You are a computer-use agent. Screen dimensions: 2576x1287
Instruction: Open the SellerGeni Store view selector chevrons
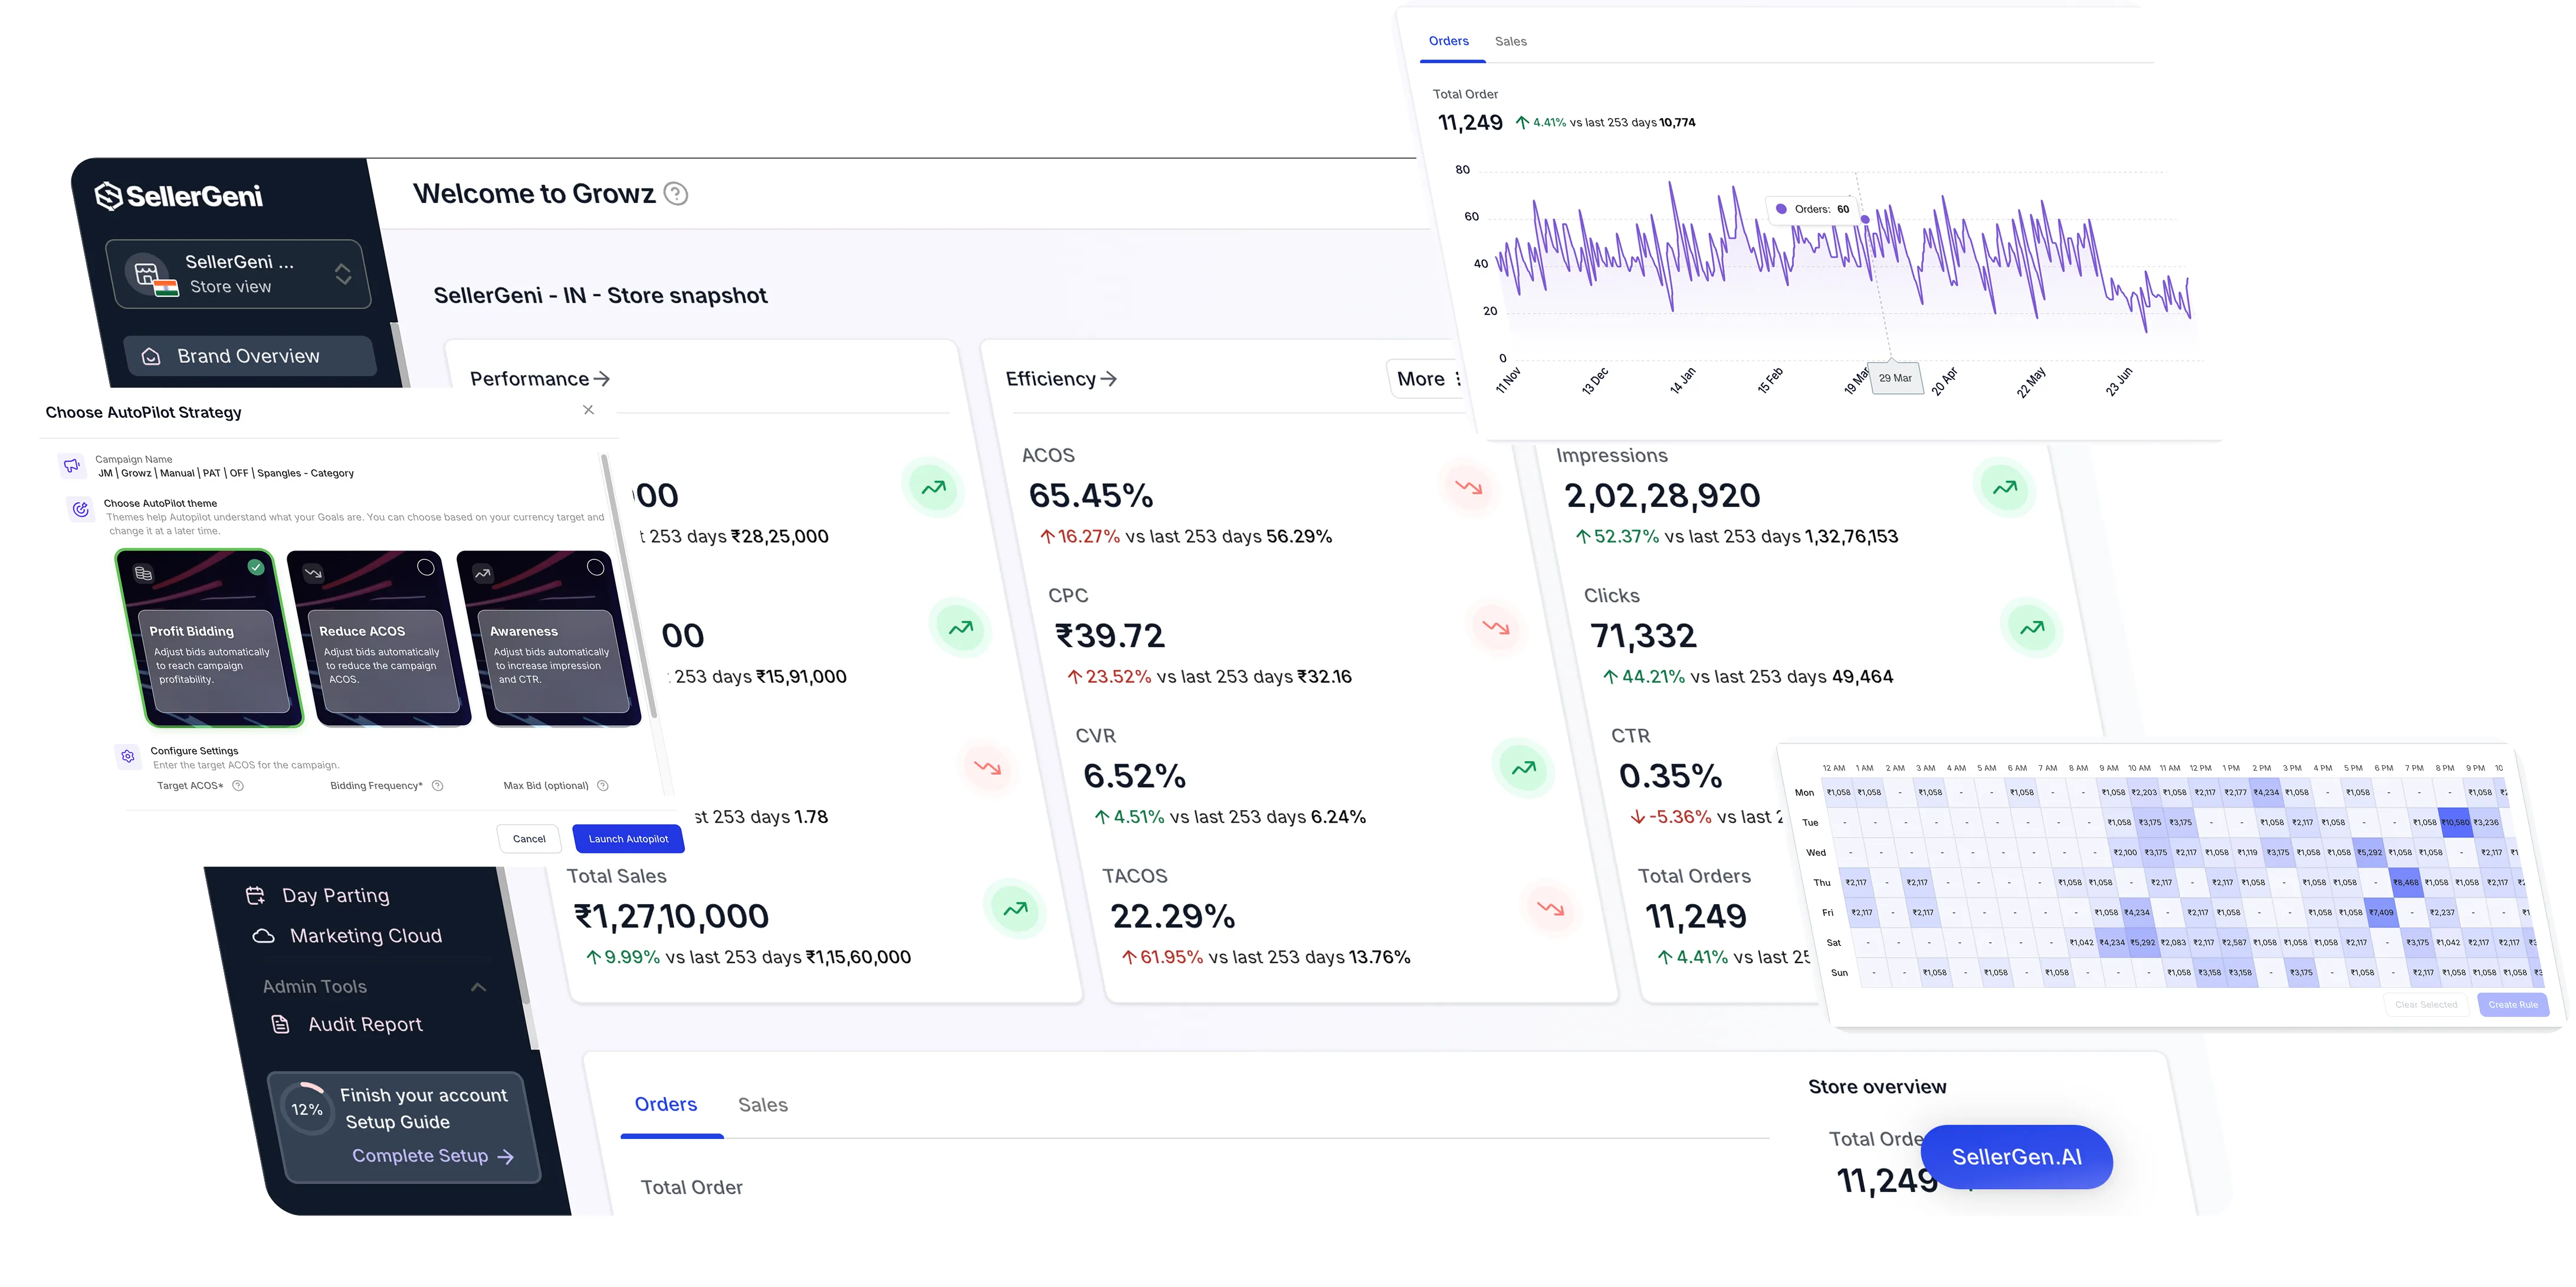click(x=343, y=274)
